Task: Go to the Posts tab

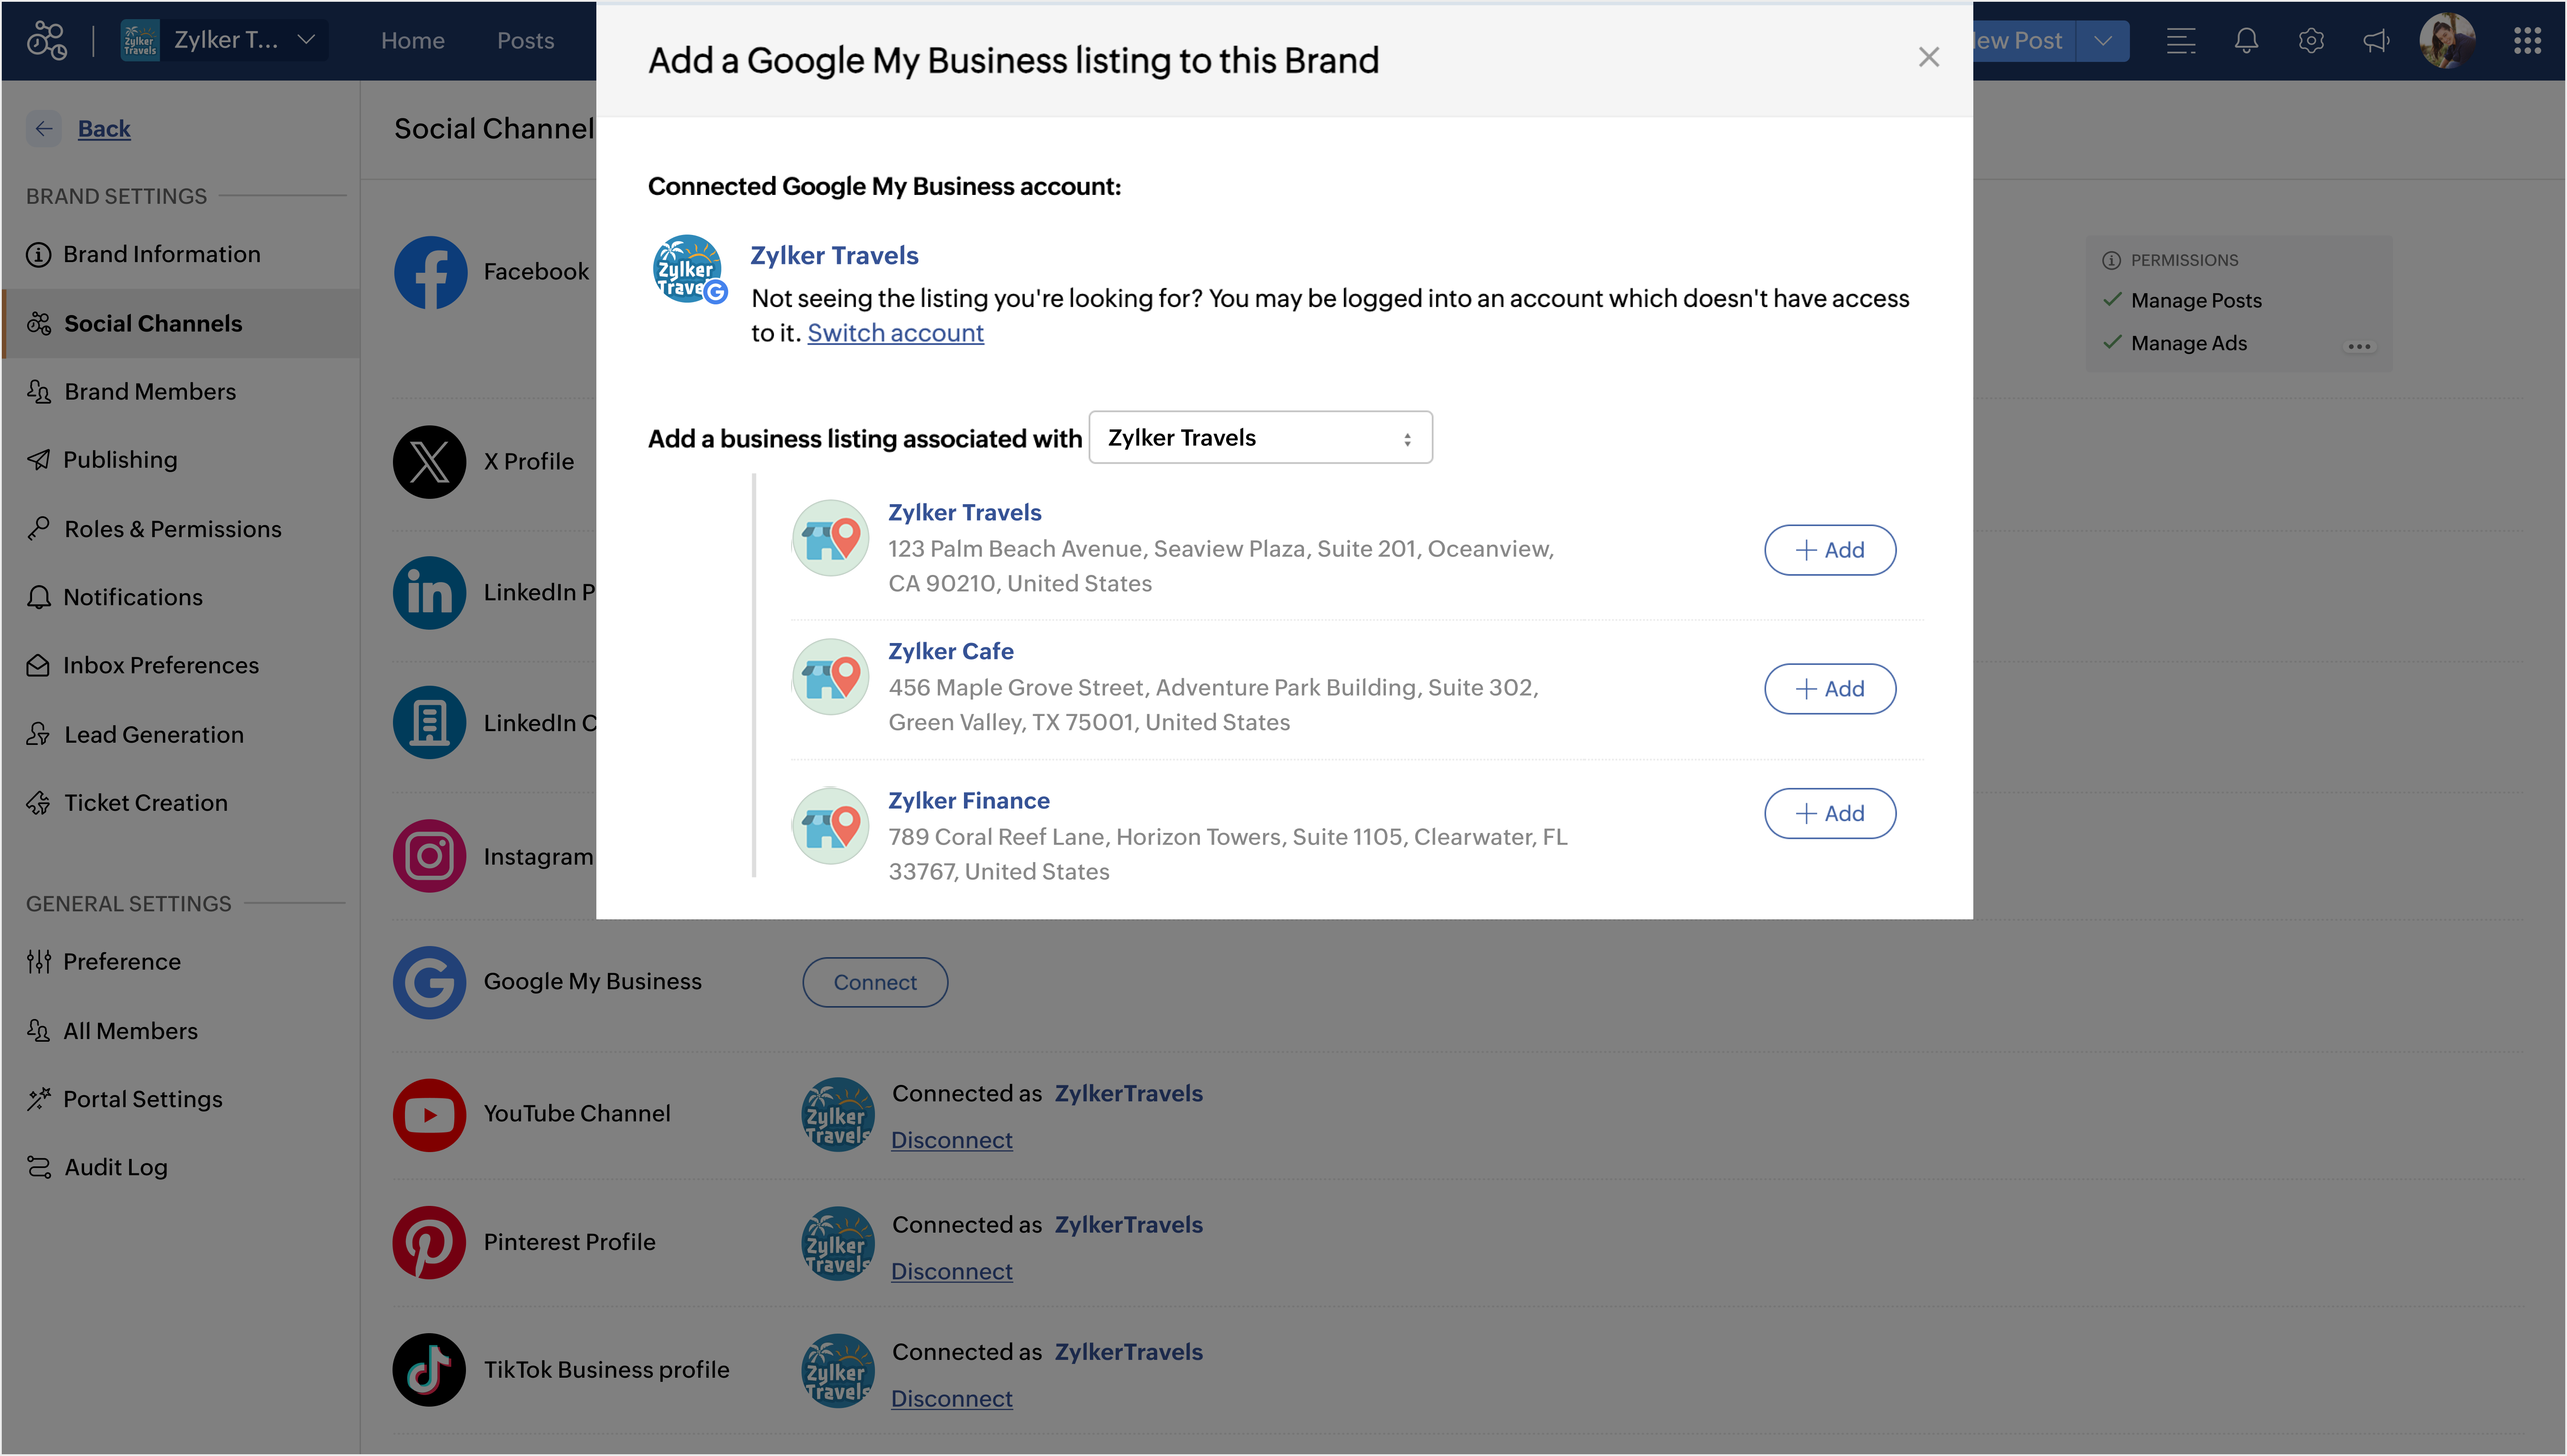Action: point(525,40)
